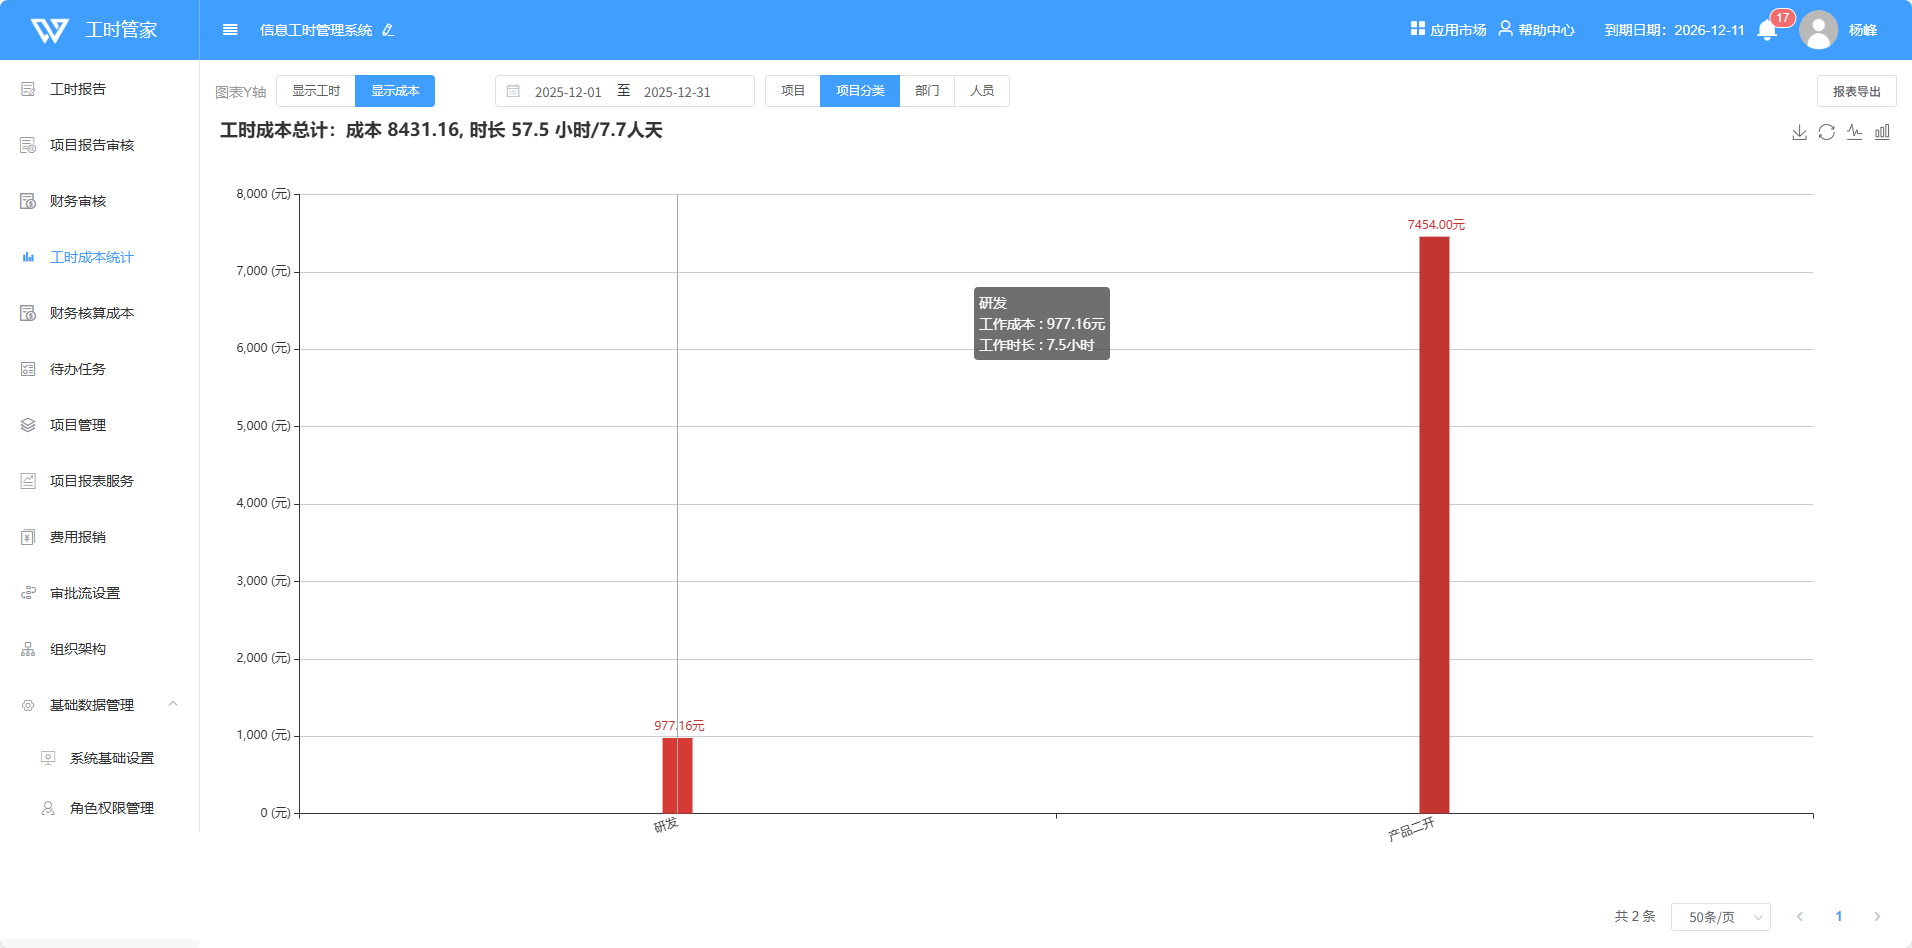Open the 杨峰 user account menu
This screenshot has width=1912, height=948.
pyautogui.click(x=1861, y=30)
